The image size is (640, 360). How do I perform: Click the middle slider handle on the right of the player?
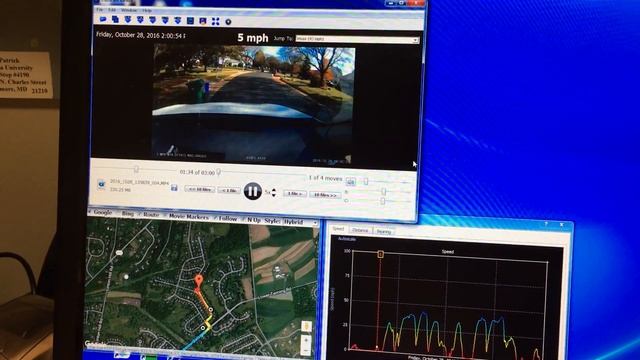tap(383, 191)
